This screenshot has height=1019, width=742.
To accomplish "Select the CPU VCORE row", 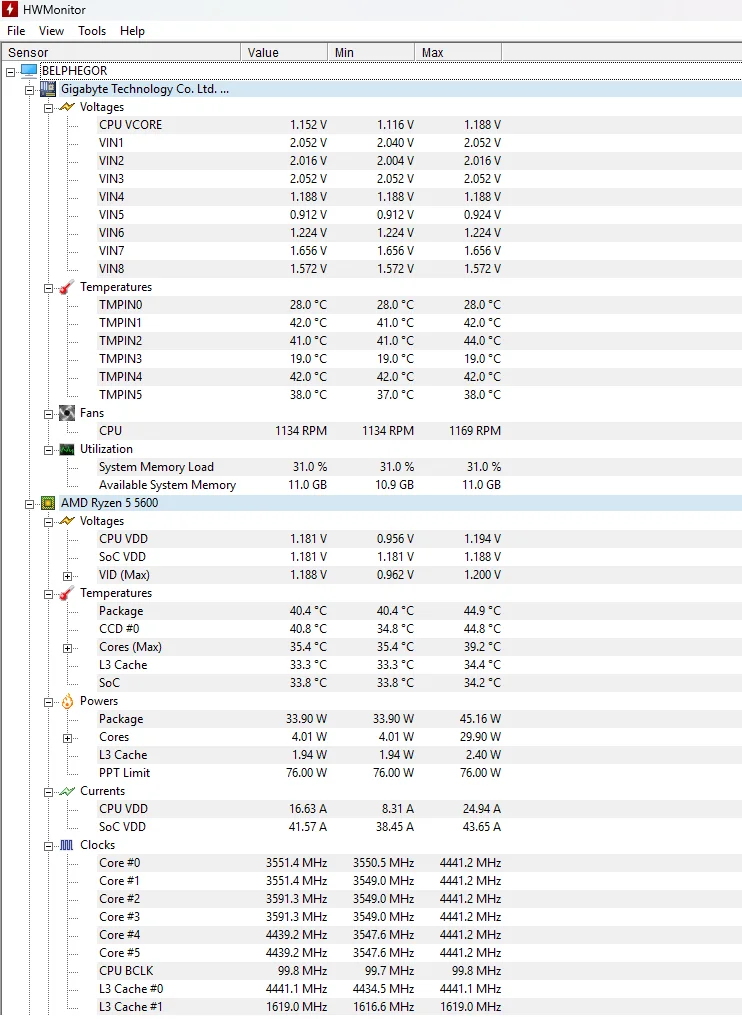I will (299, 125).
